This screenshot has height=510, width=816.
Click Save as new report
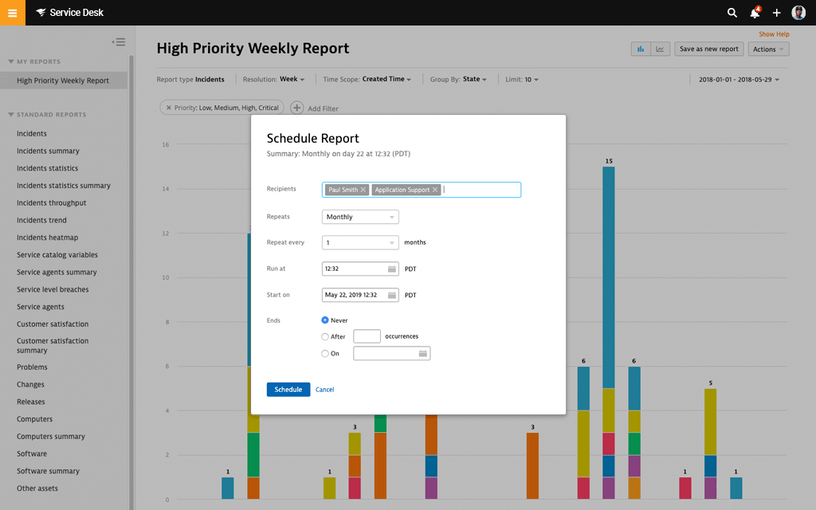pyautogui.click(x=709, y=49)
